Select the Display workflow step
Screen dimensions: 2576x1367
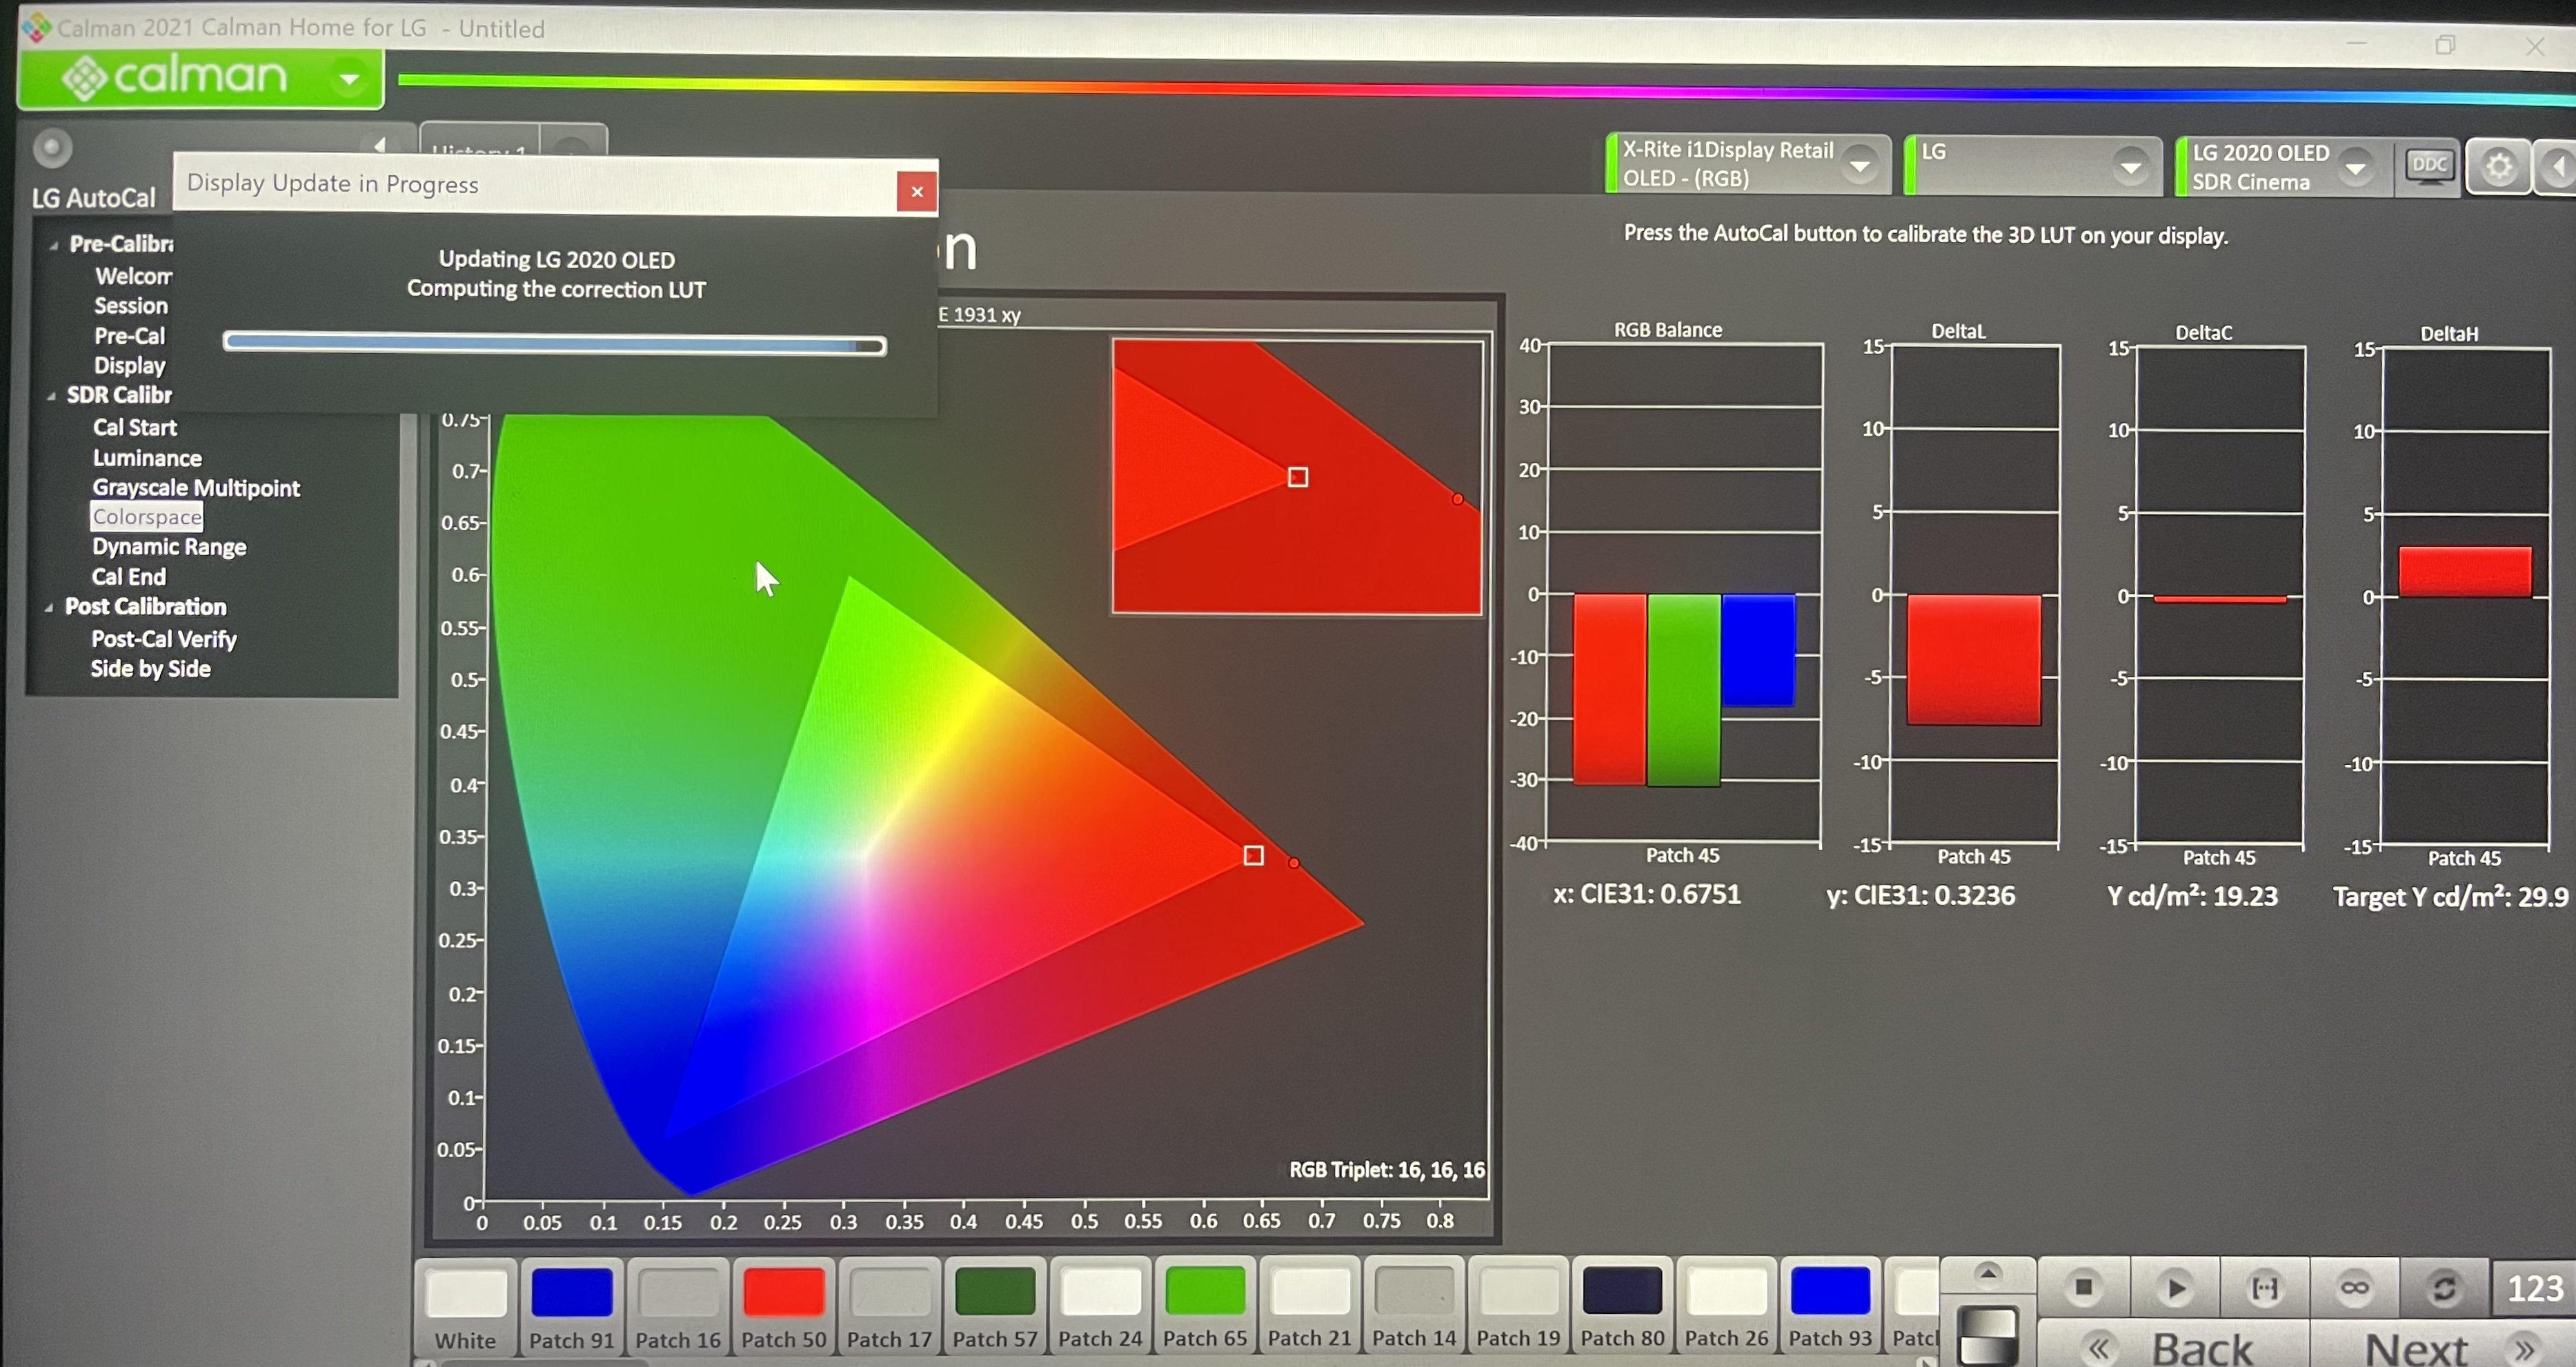129,366
